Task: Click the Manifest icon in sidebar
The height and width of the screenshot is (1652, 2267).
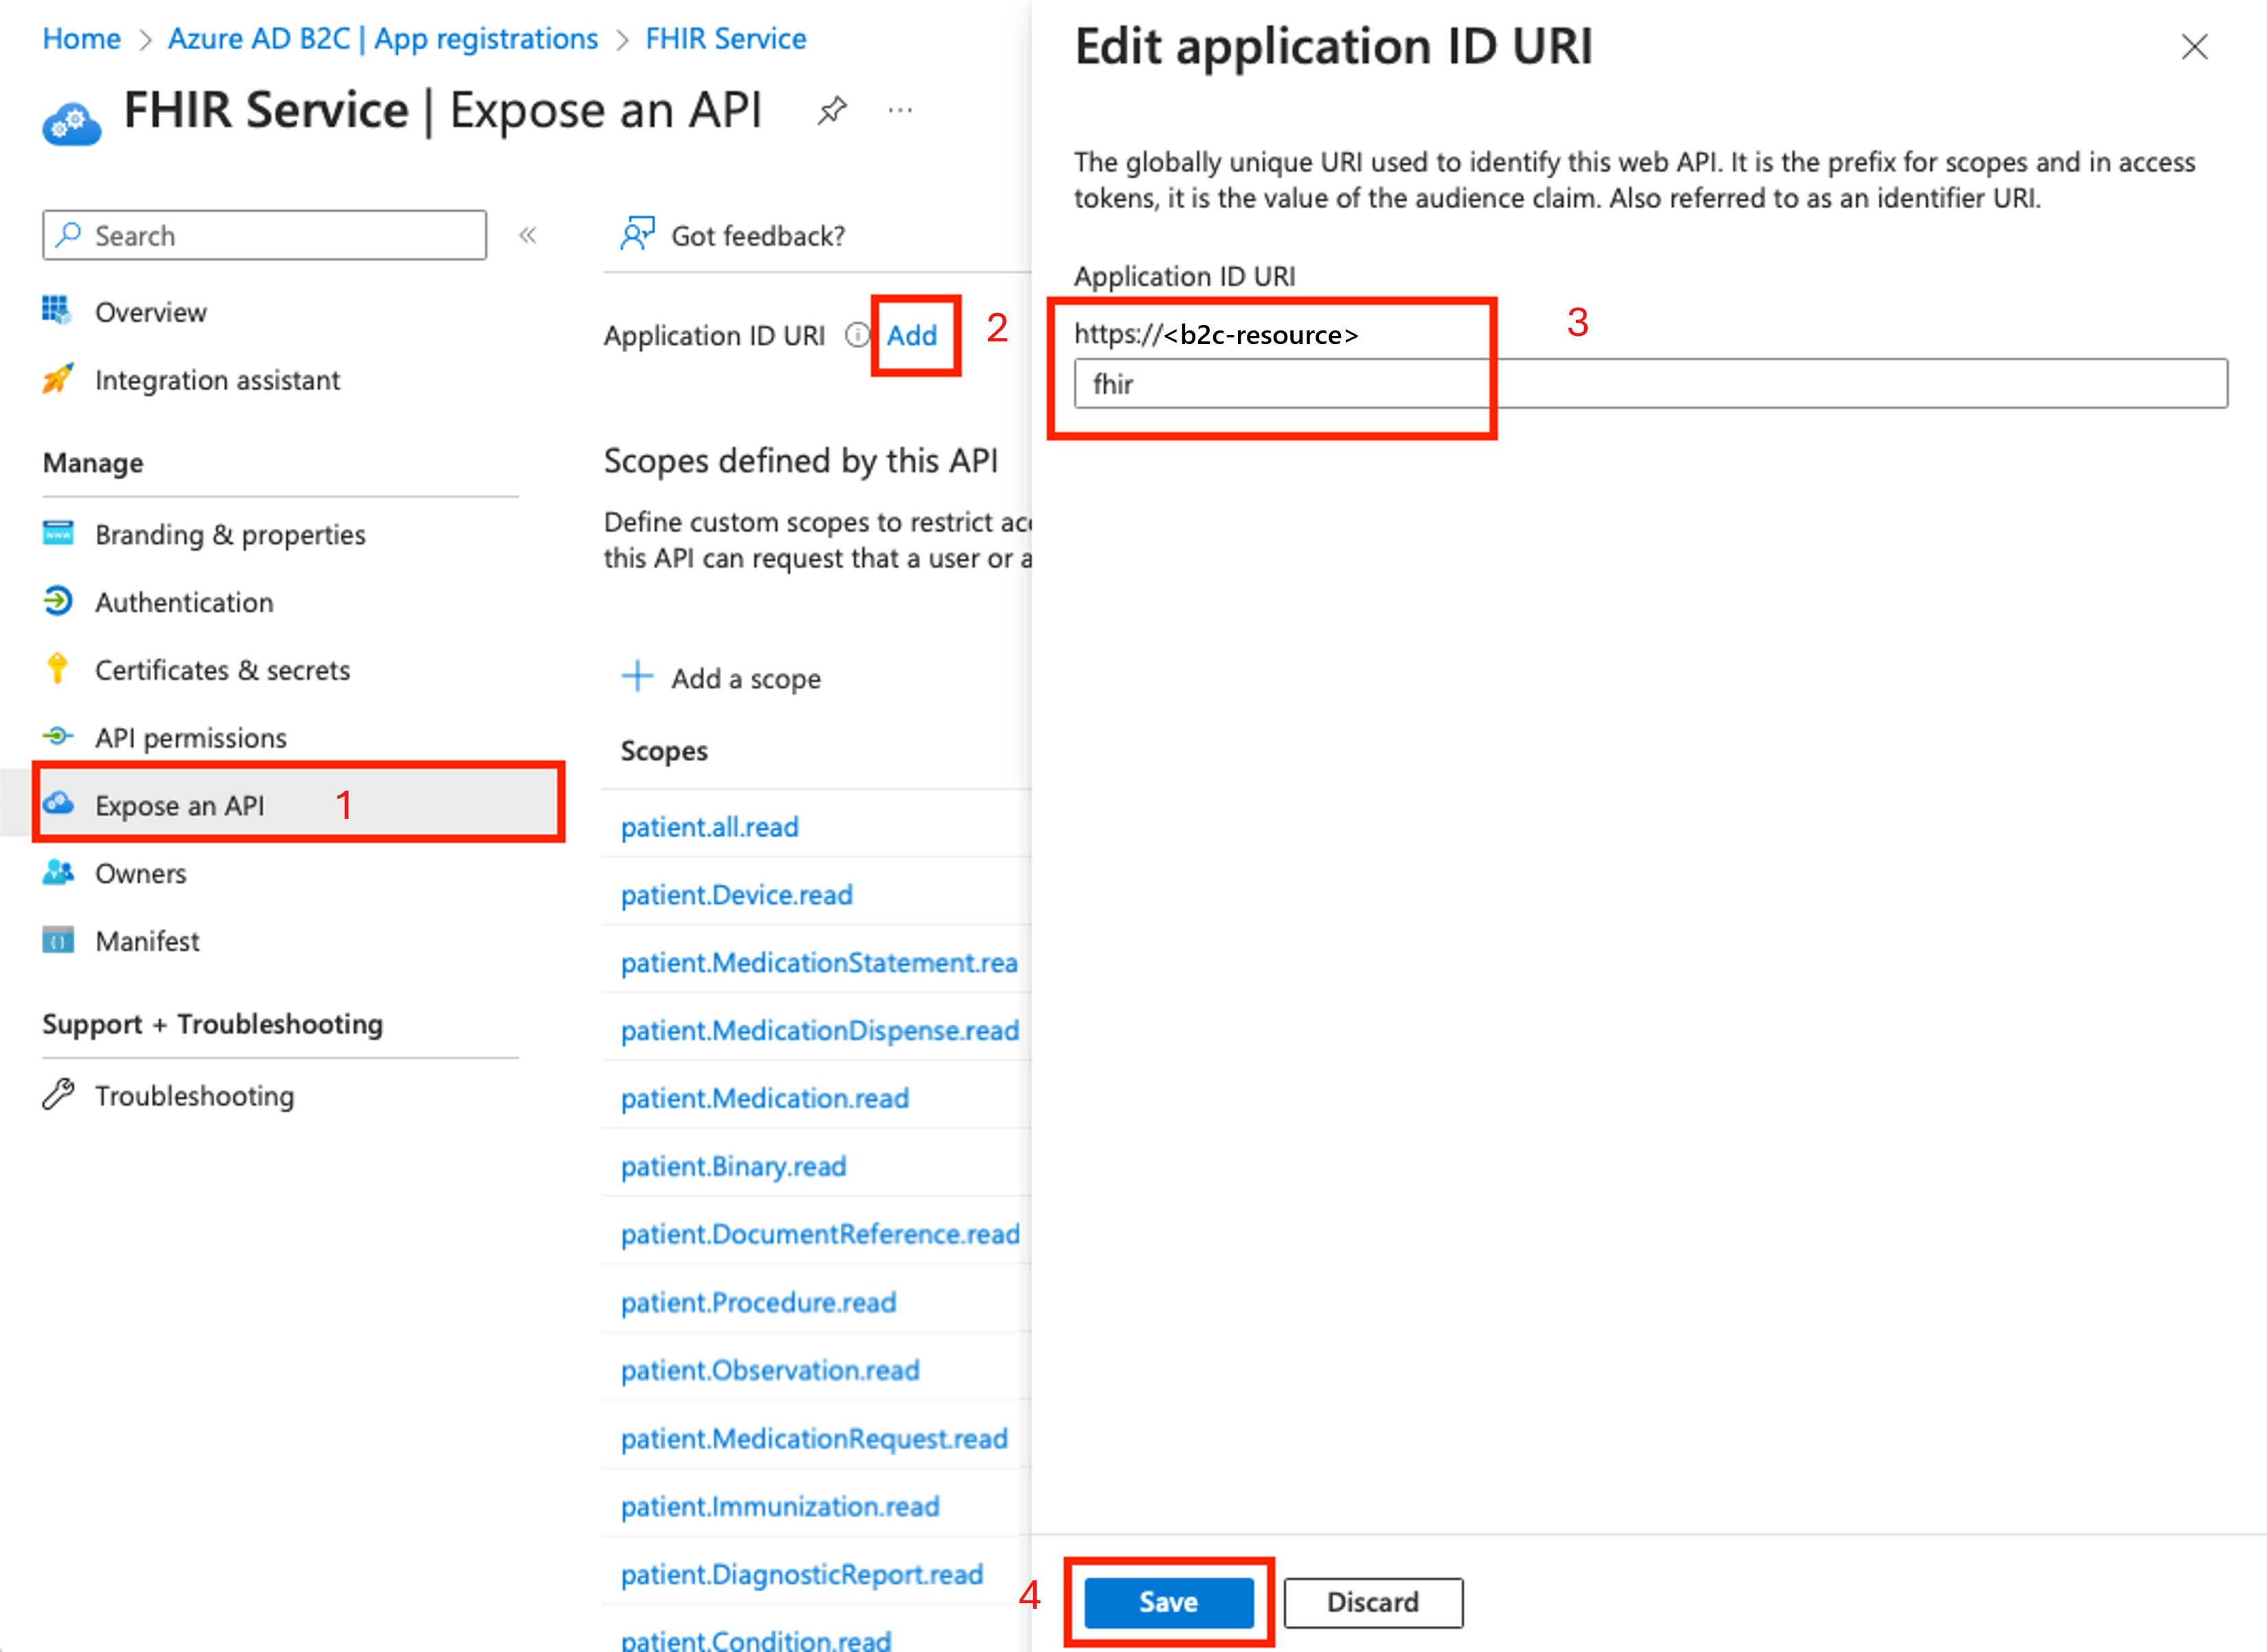Action: [58, 940]
